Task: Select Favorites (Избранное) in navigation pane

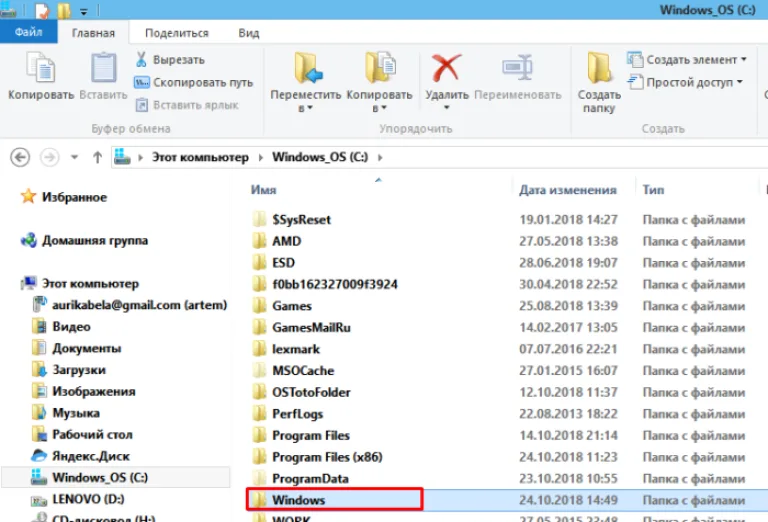Action: point(64,197)
